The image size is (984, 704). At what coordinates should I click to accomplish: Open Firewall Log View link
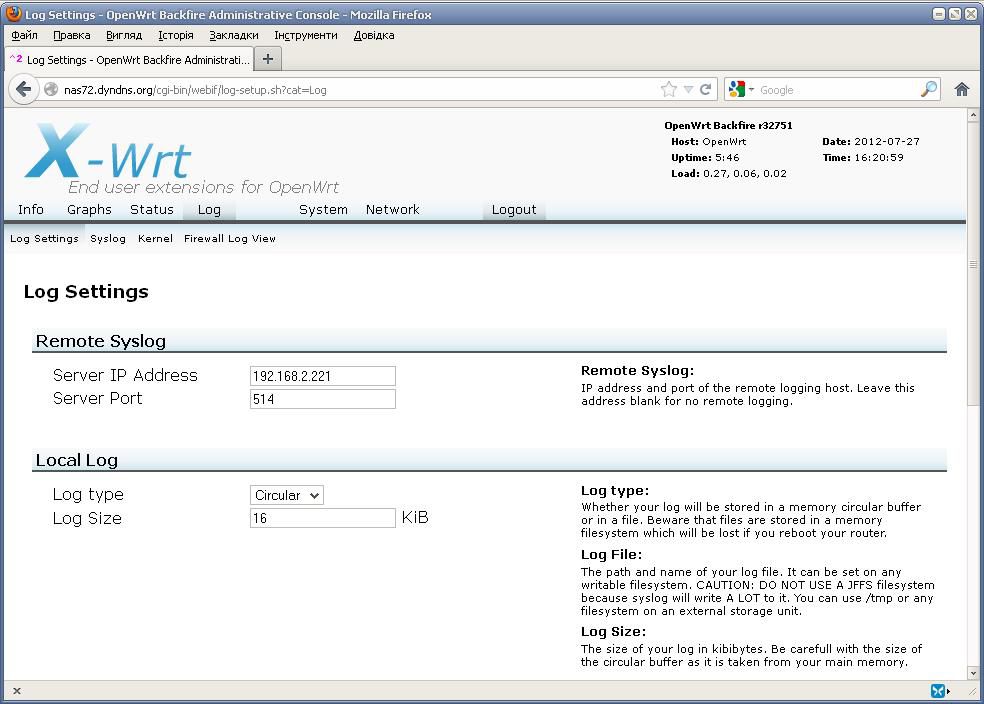click(229, 238)
